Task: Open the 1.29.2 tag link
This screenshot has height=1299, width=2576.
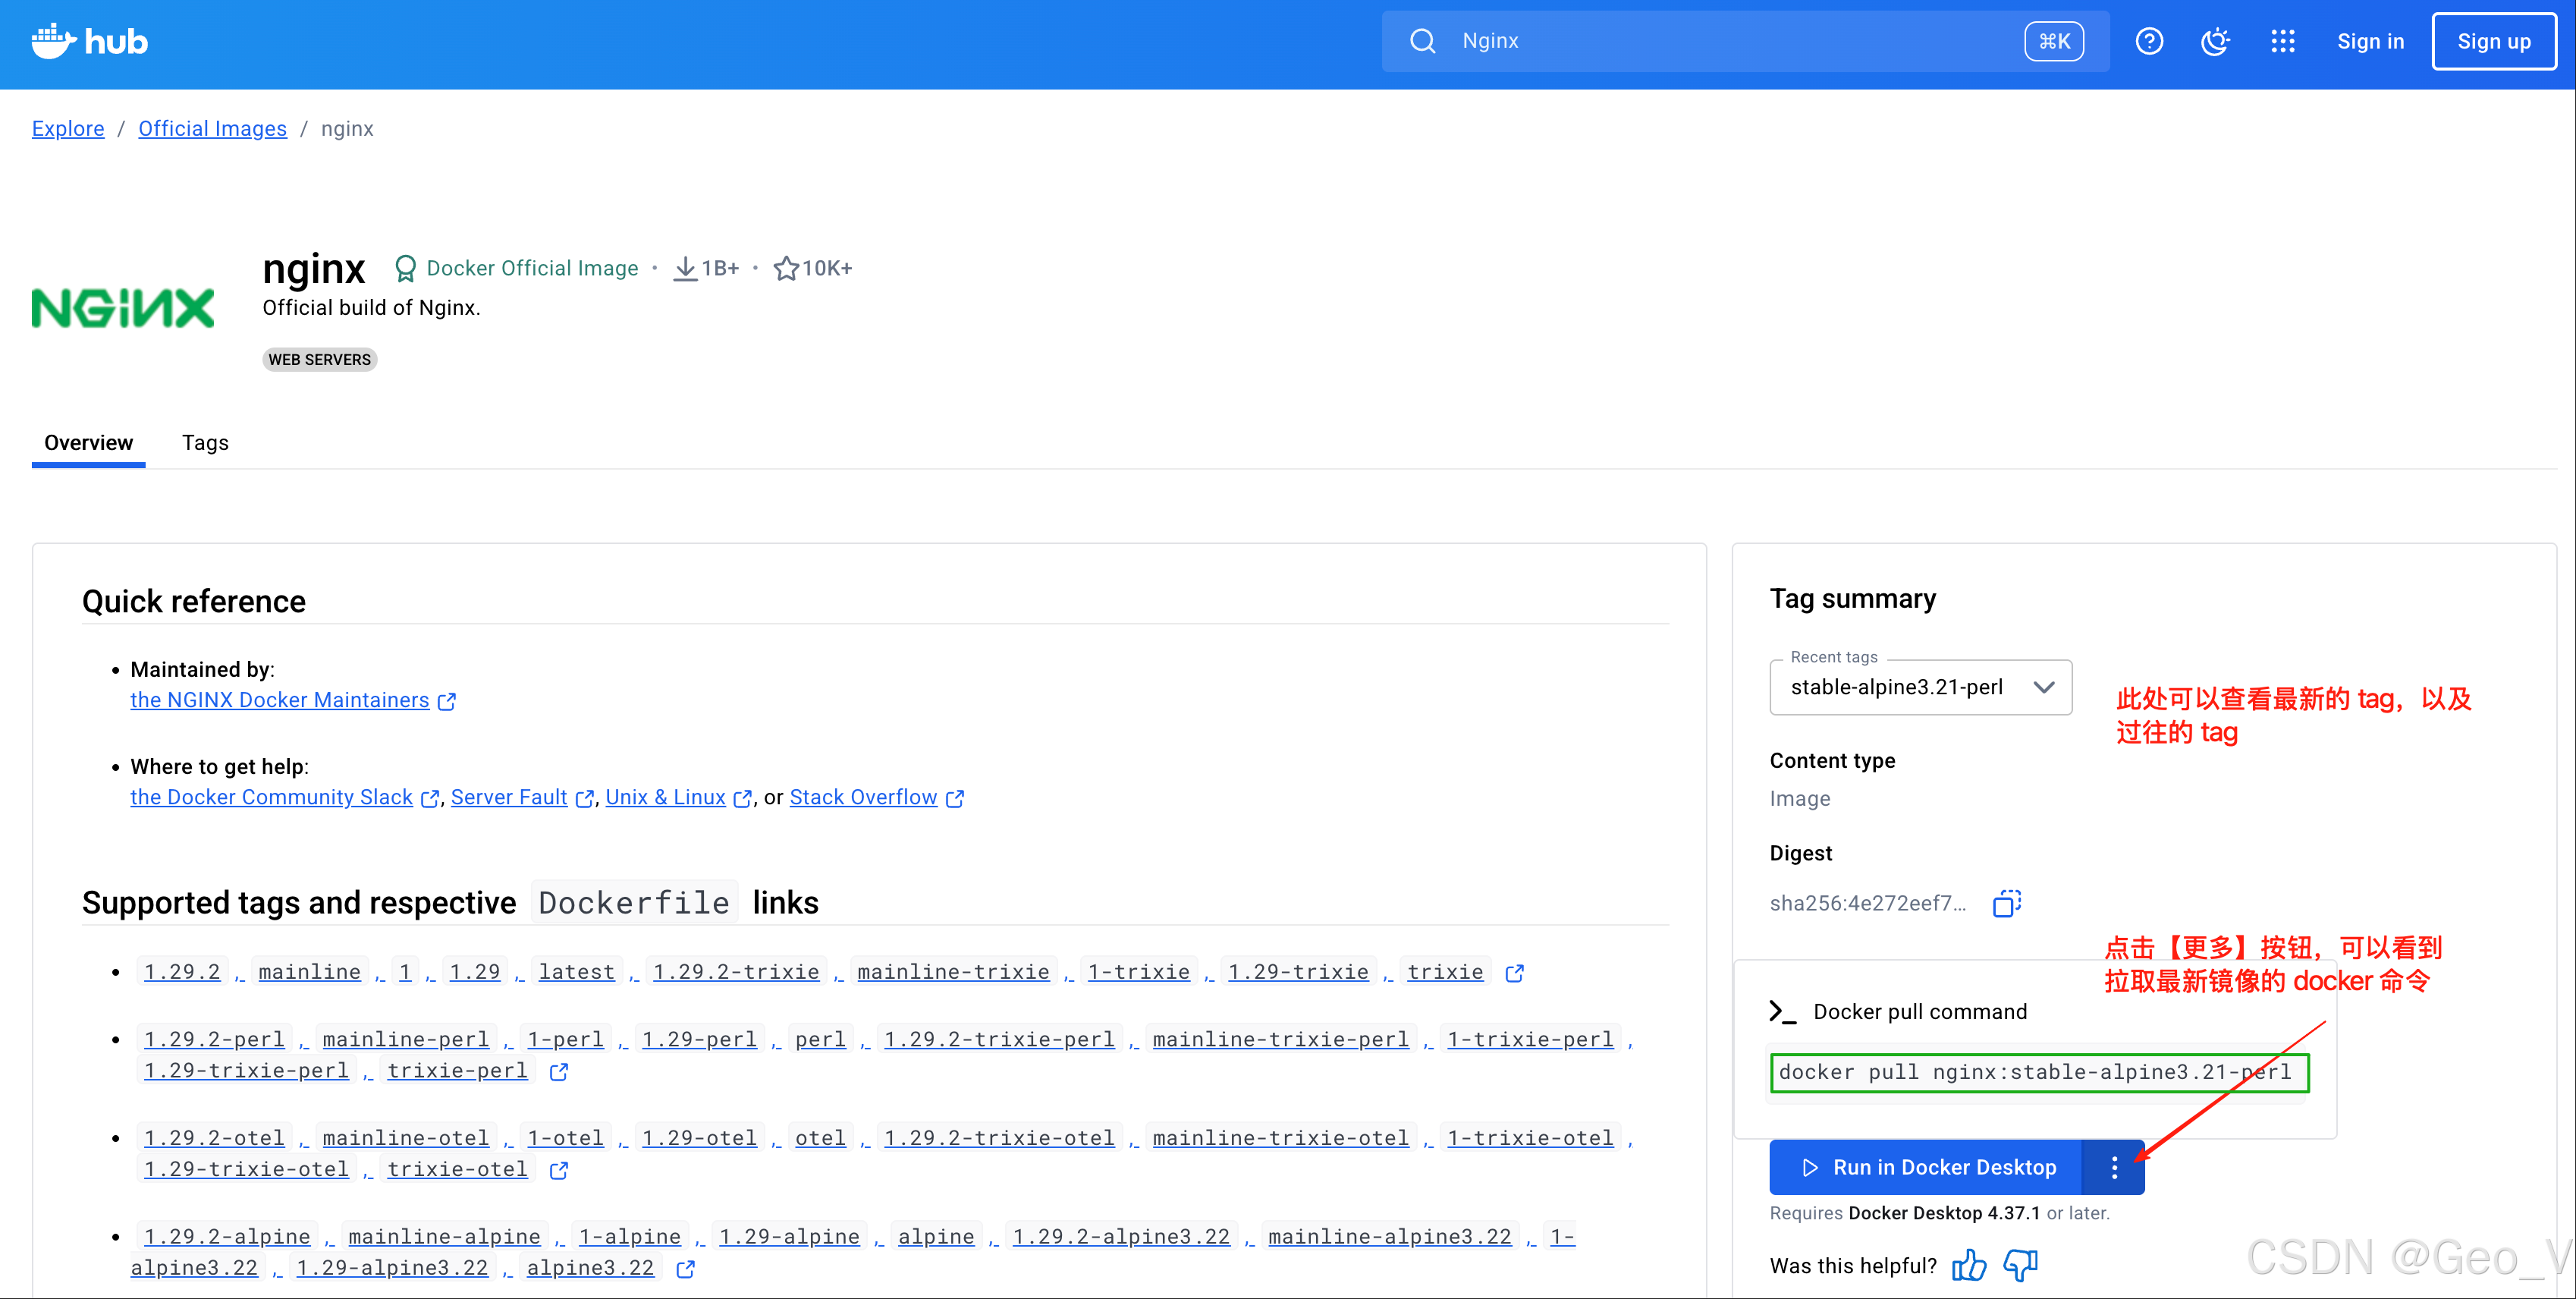Action: tap(182, 972)
